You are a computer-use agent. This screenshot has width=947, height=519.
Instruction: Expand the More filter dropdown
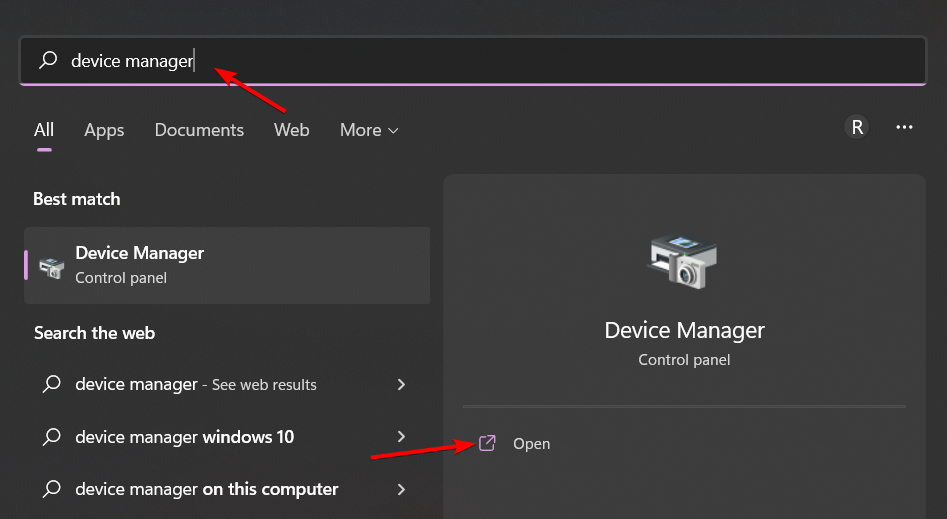pos(368,130)
